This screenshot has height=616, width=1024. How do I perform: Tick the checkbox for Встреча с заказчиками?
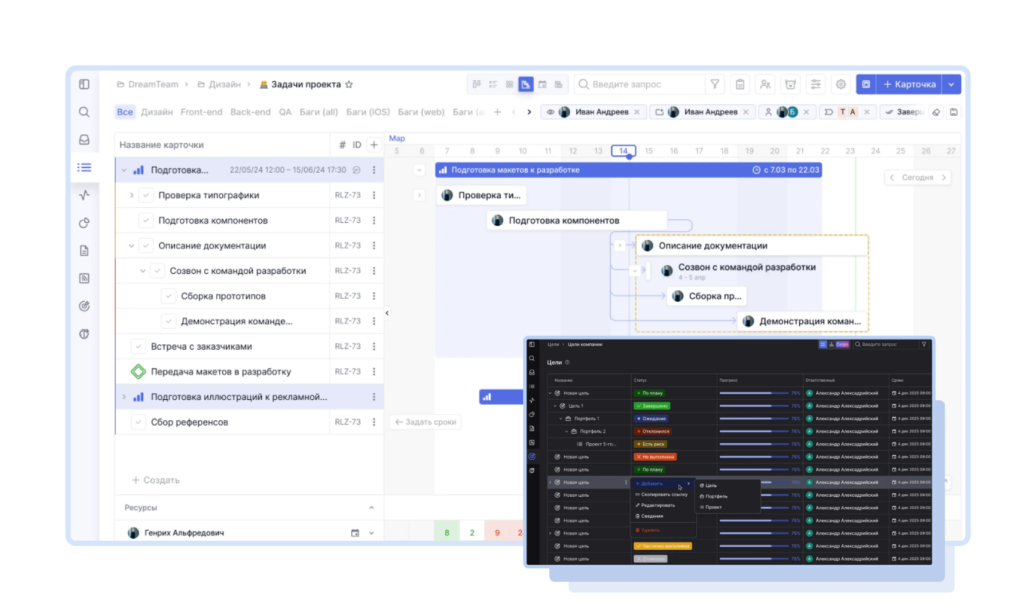pos(139,346)
